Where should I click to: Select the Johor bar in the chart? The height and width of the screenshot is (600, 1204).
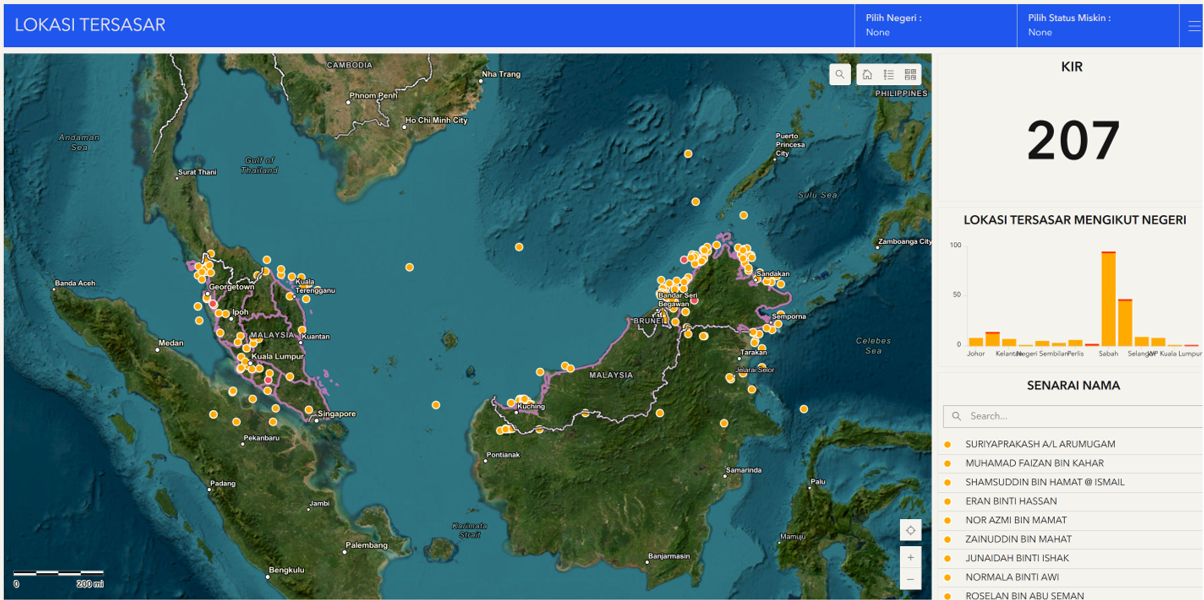tap(976, 342)
